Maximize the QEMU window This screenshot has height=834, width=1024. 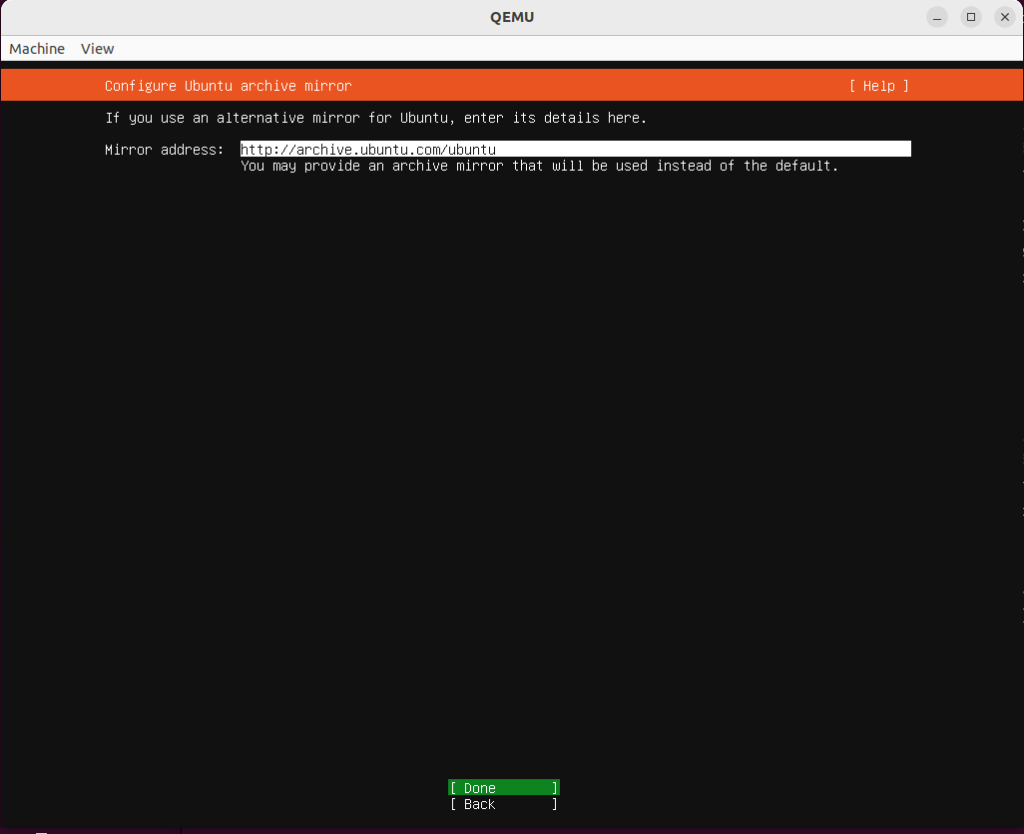[971, 17]
